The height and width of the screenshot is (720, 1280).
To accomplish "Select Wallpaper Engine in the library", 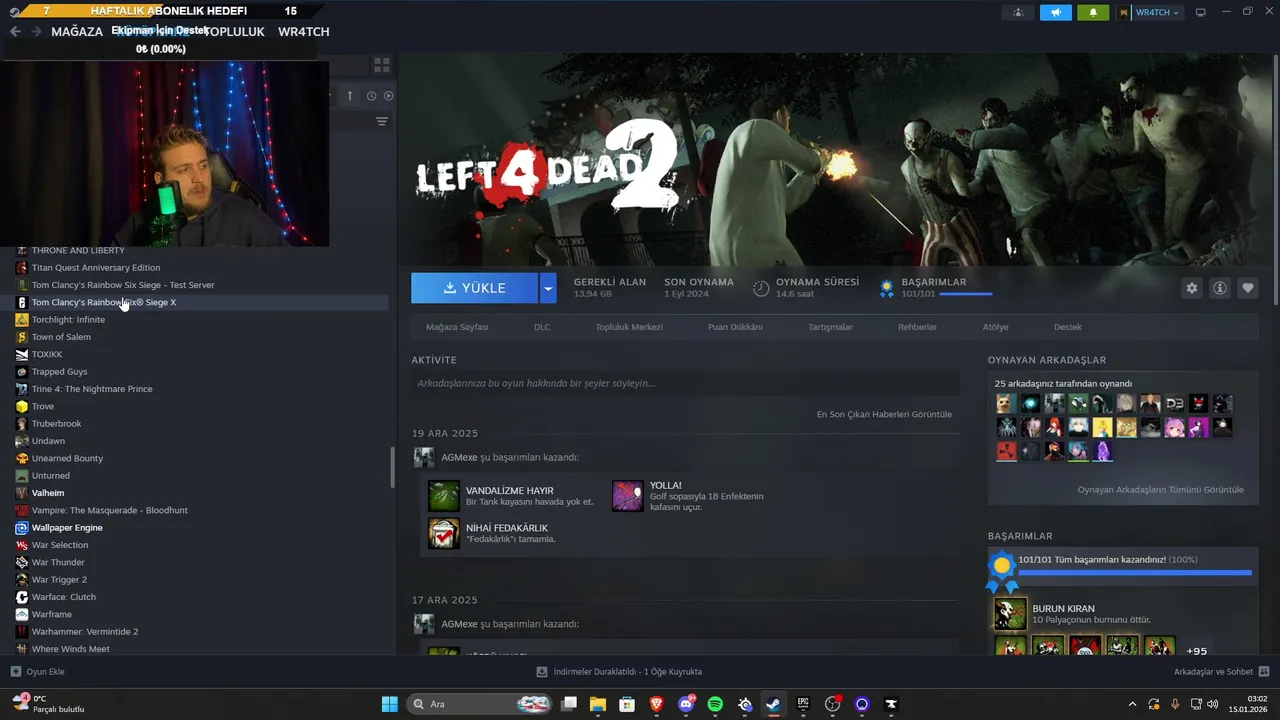I will coord(67,527).
